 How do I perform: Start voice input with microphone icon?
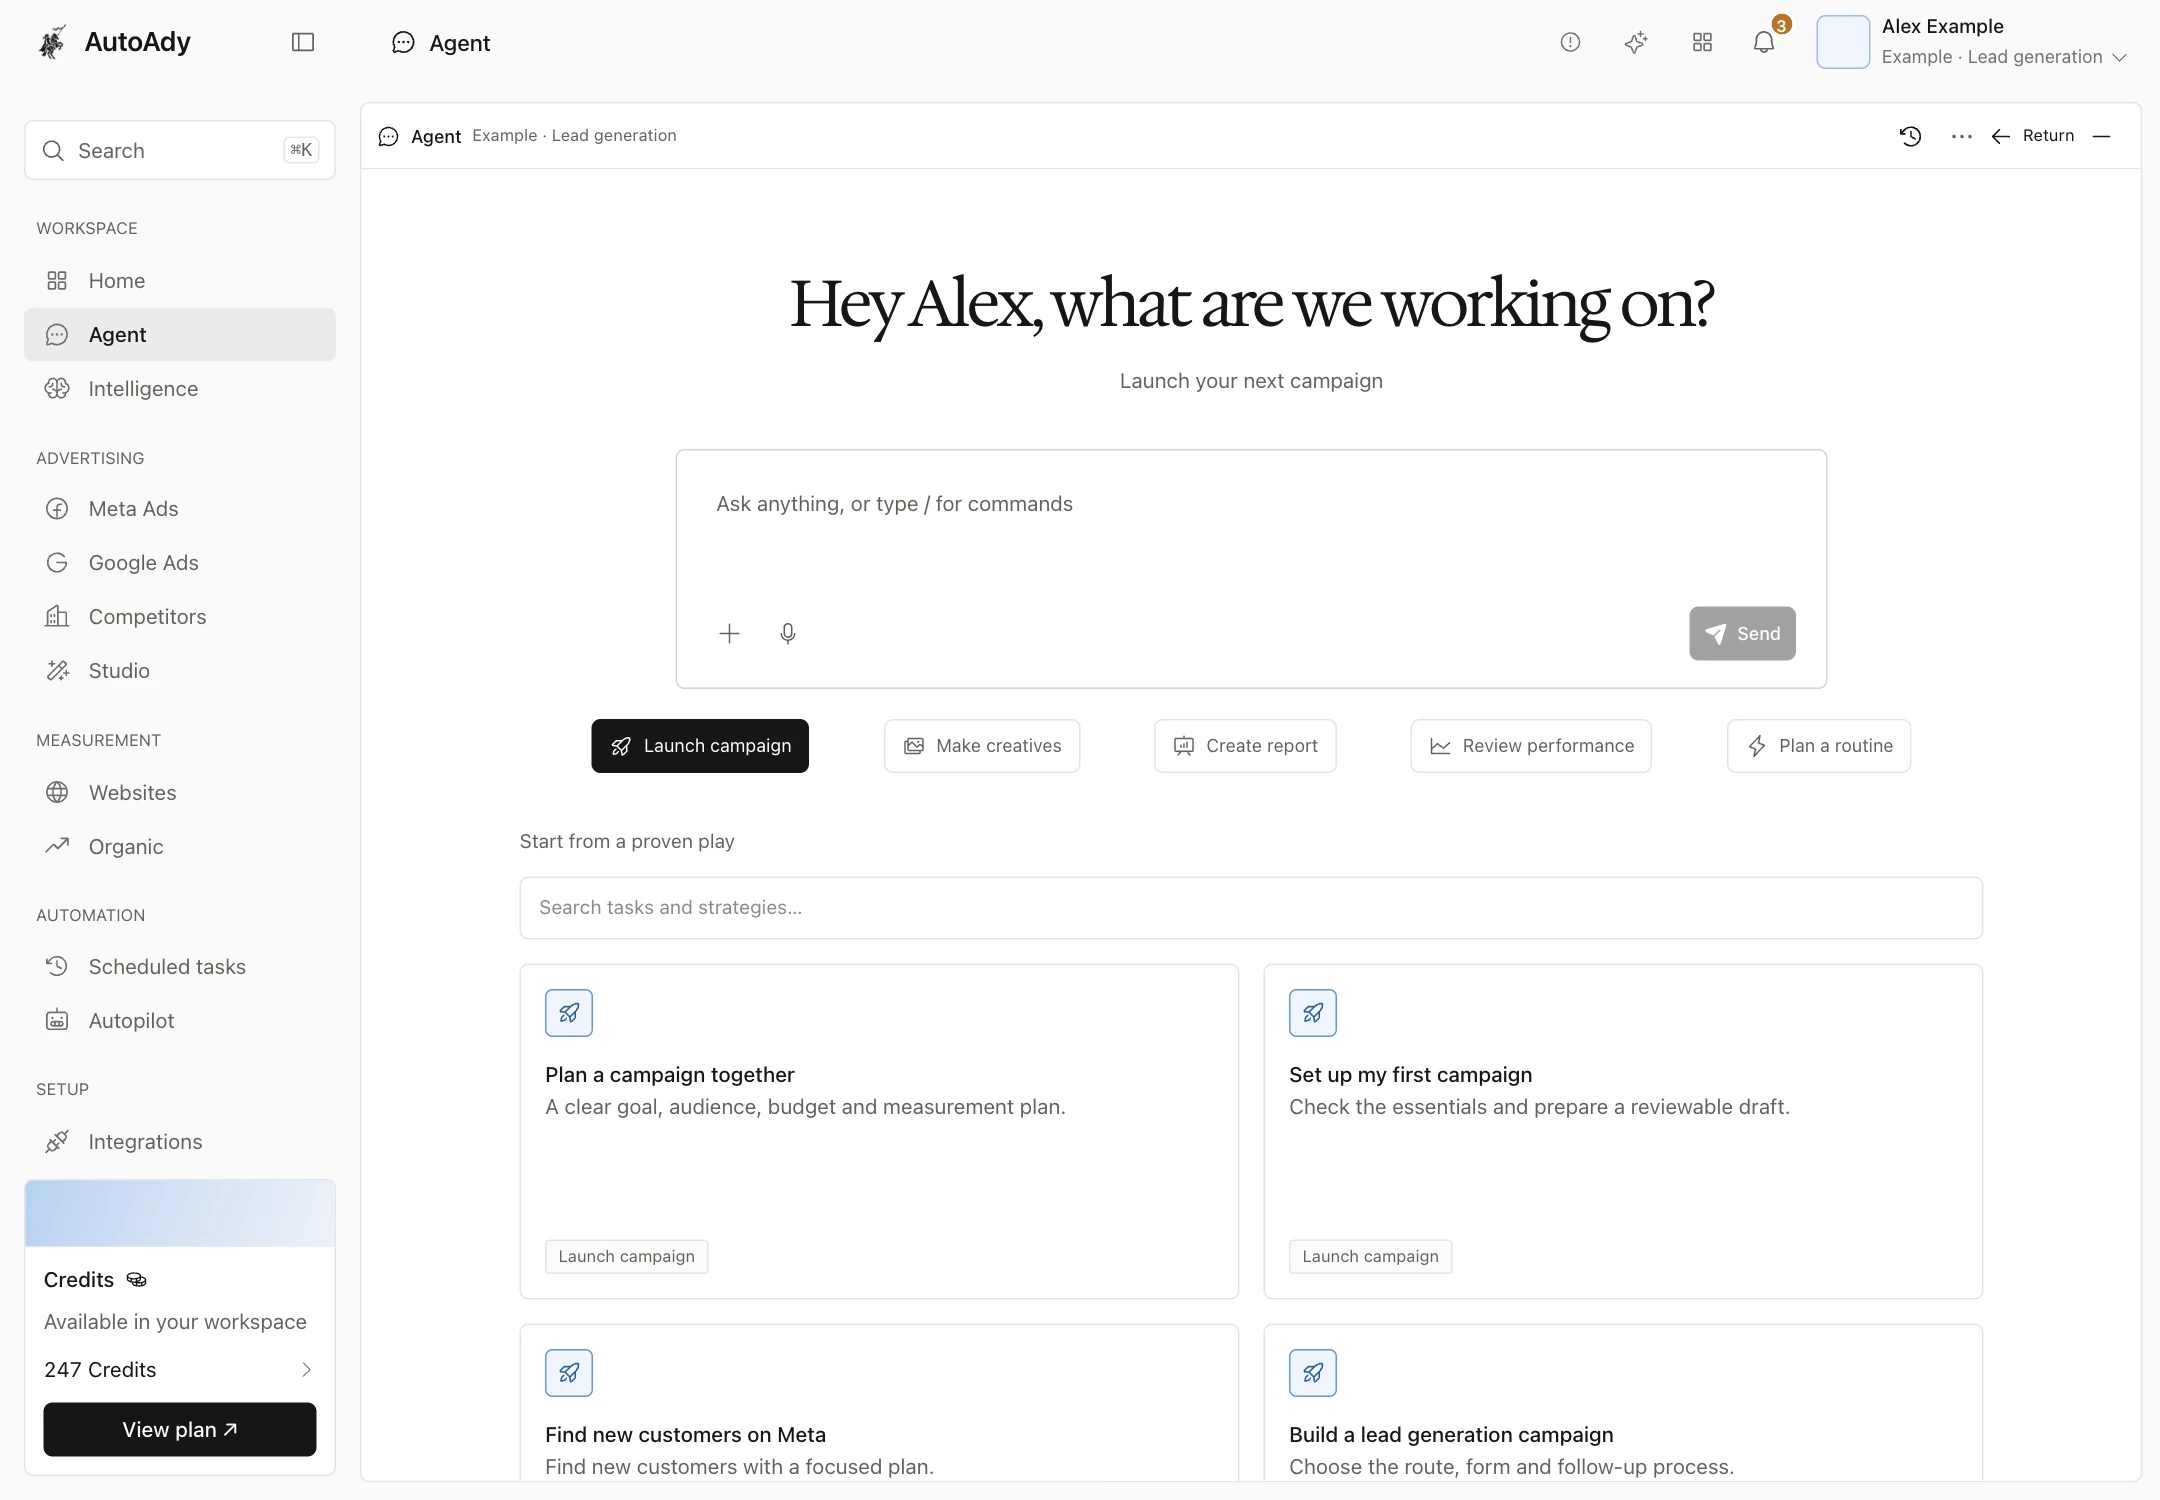point(788,633)
